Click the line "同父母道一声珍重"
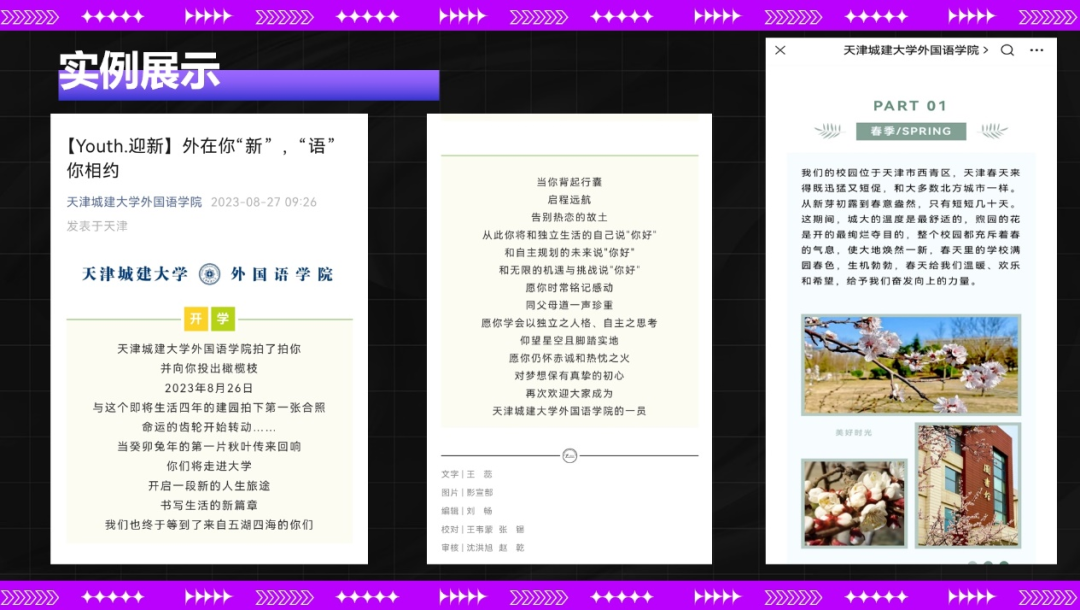Screen dimensions: 1080x610 point(570,305)
